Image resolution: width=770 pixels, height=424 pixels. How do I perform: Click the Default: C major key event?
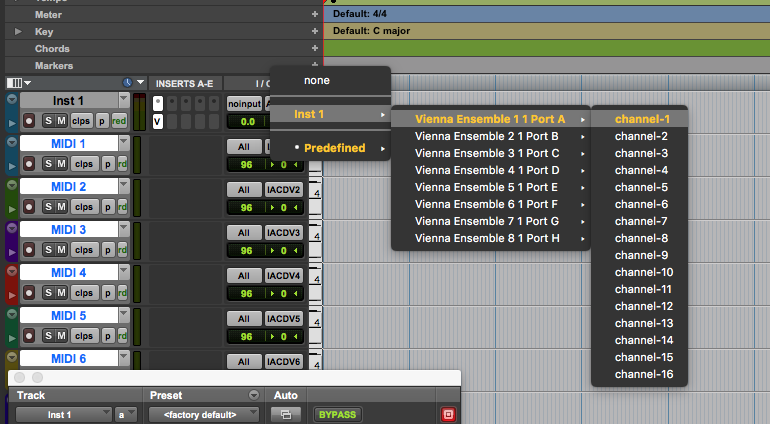tap(371, 31)
